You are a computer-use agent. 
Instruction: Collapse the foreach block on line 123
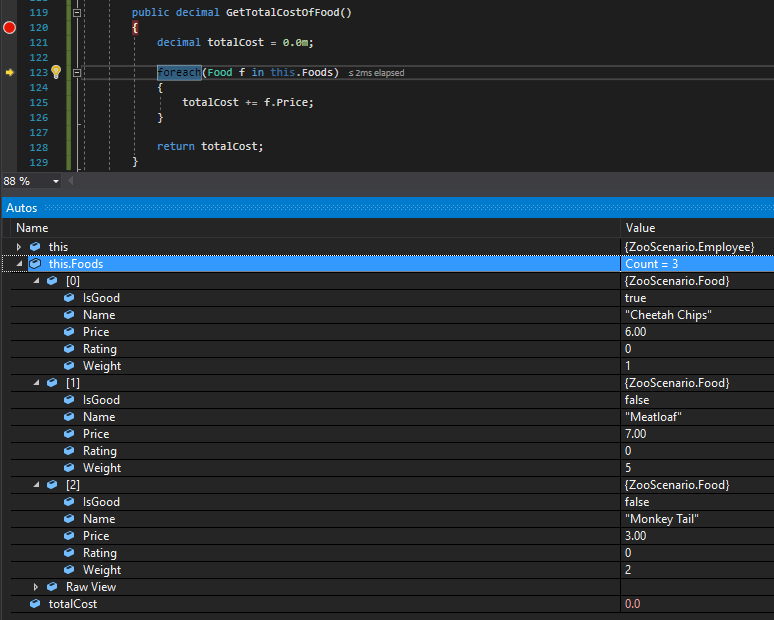77,72
